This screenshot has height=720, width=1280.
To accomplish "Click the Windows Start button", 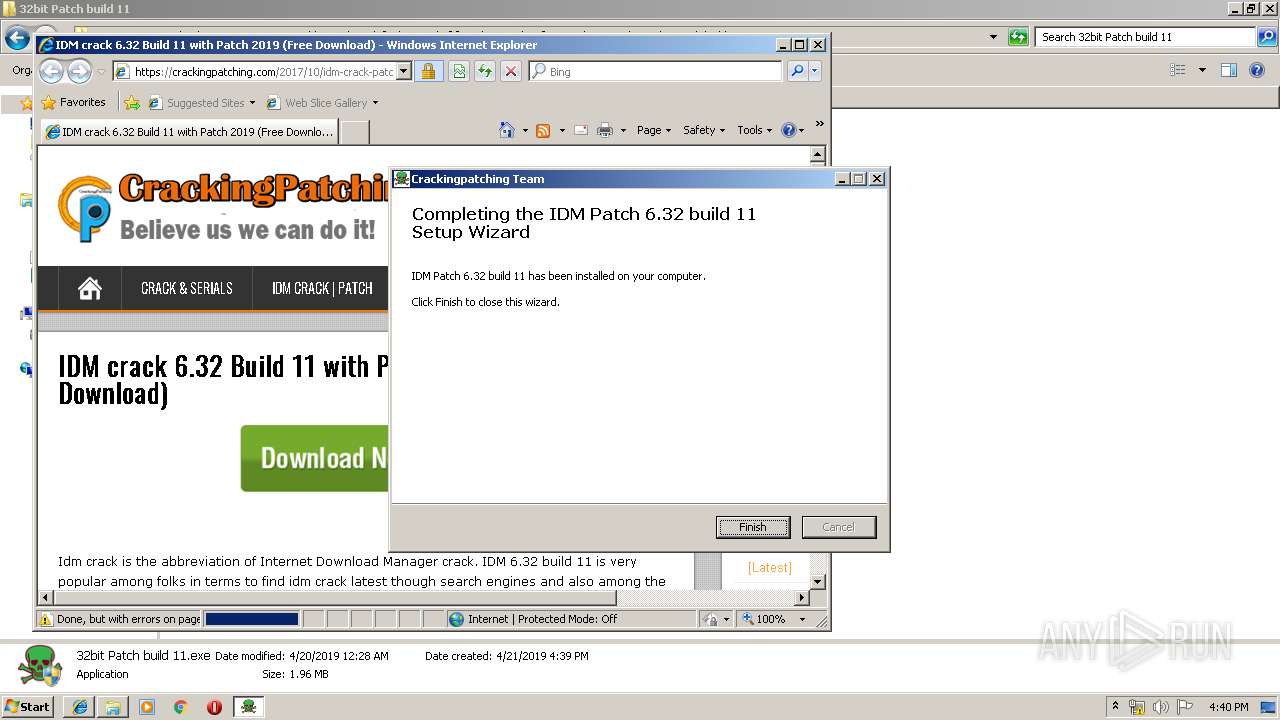I will click(x=27, y=706).
